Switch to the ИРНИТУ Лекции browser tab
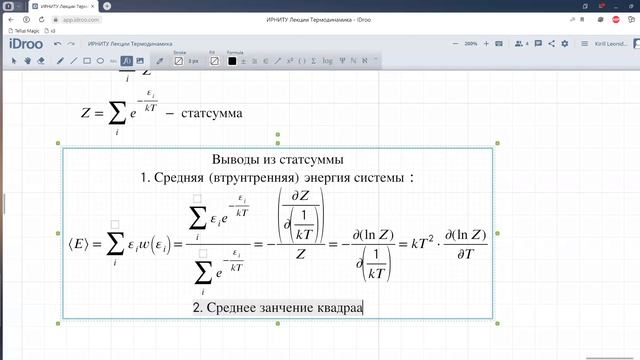Screen dimensions: 640x360 64,7
